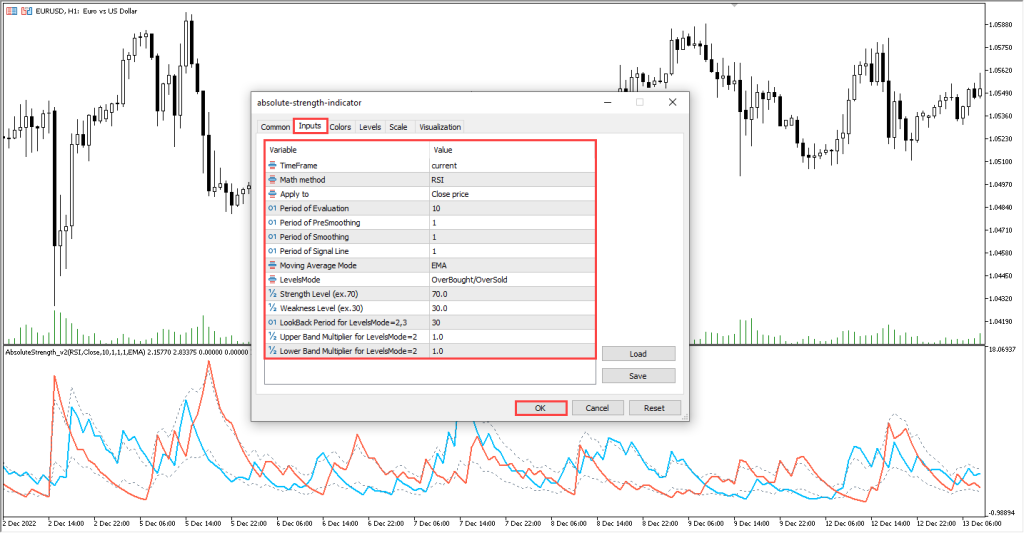Click the Reset button
The image size is (1024, 533).
(654, 408)
